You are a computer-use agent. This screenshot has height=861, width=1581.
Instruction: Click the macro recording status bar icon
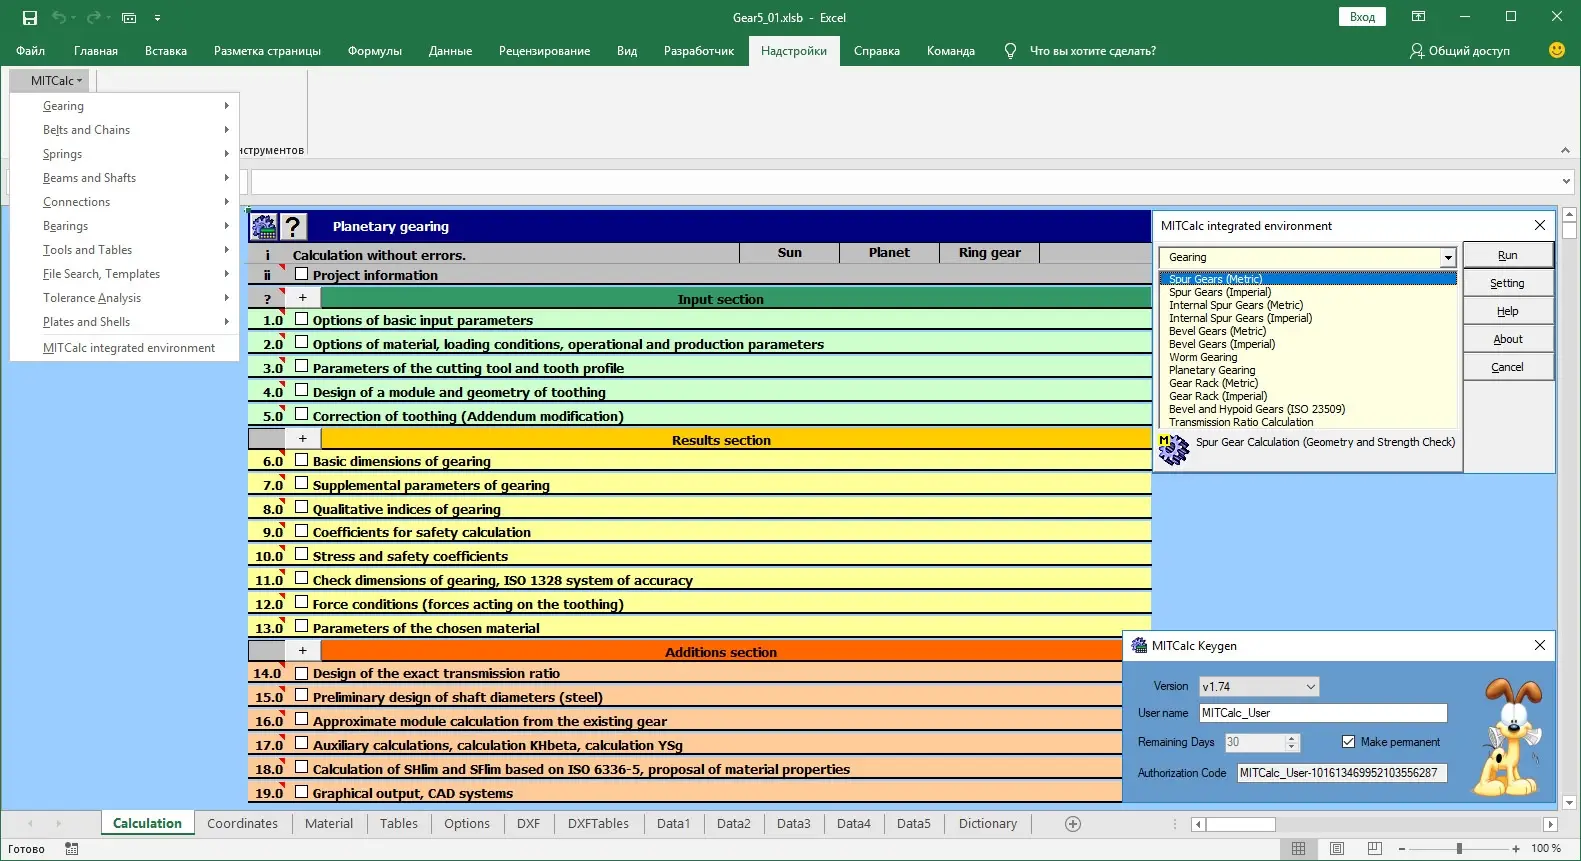tap(72, 849)
